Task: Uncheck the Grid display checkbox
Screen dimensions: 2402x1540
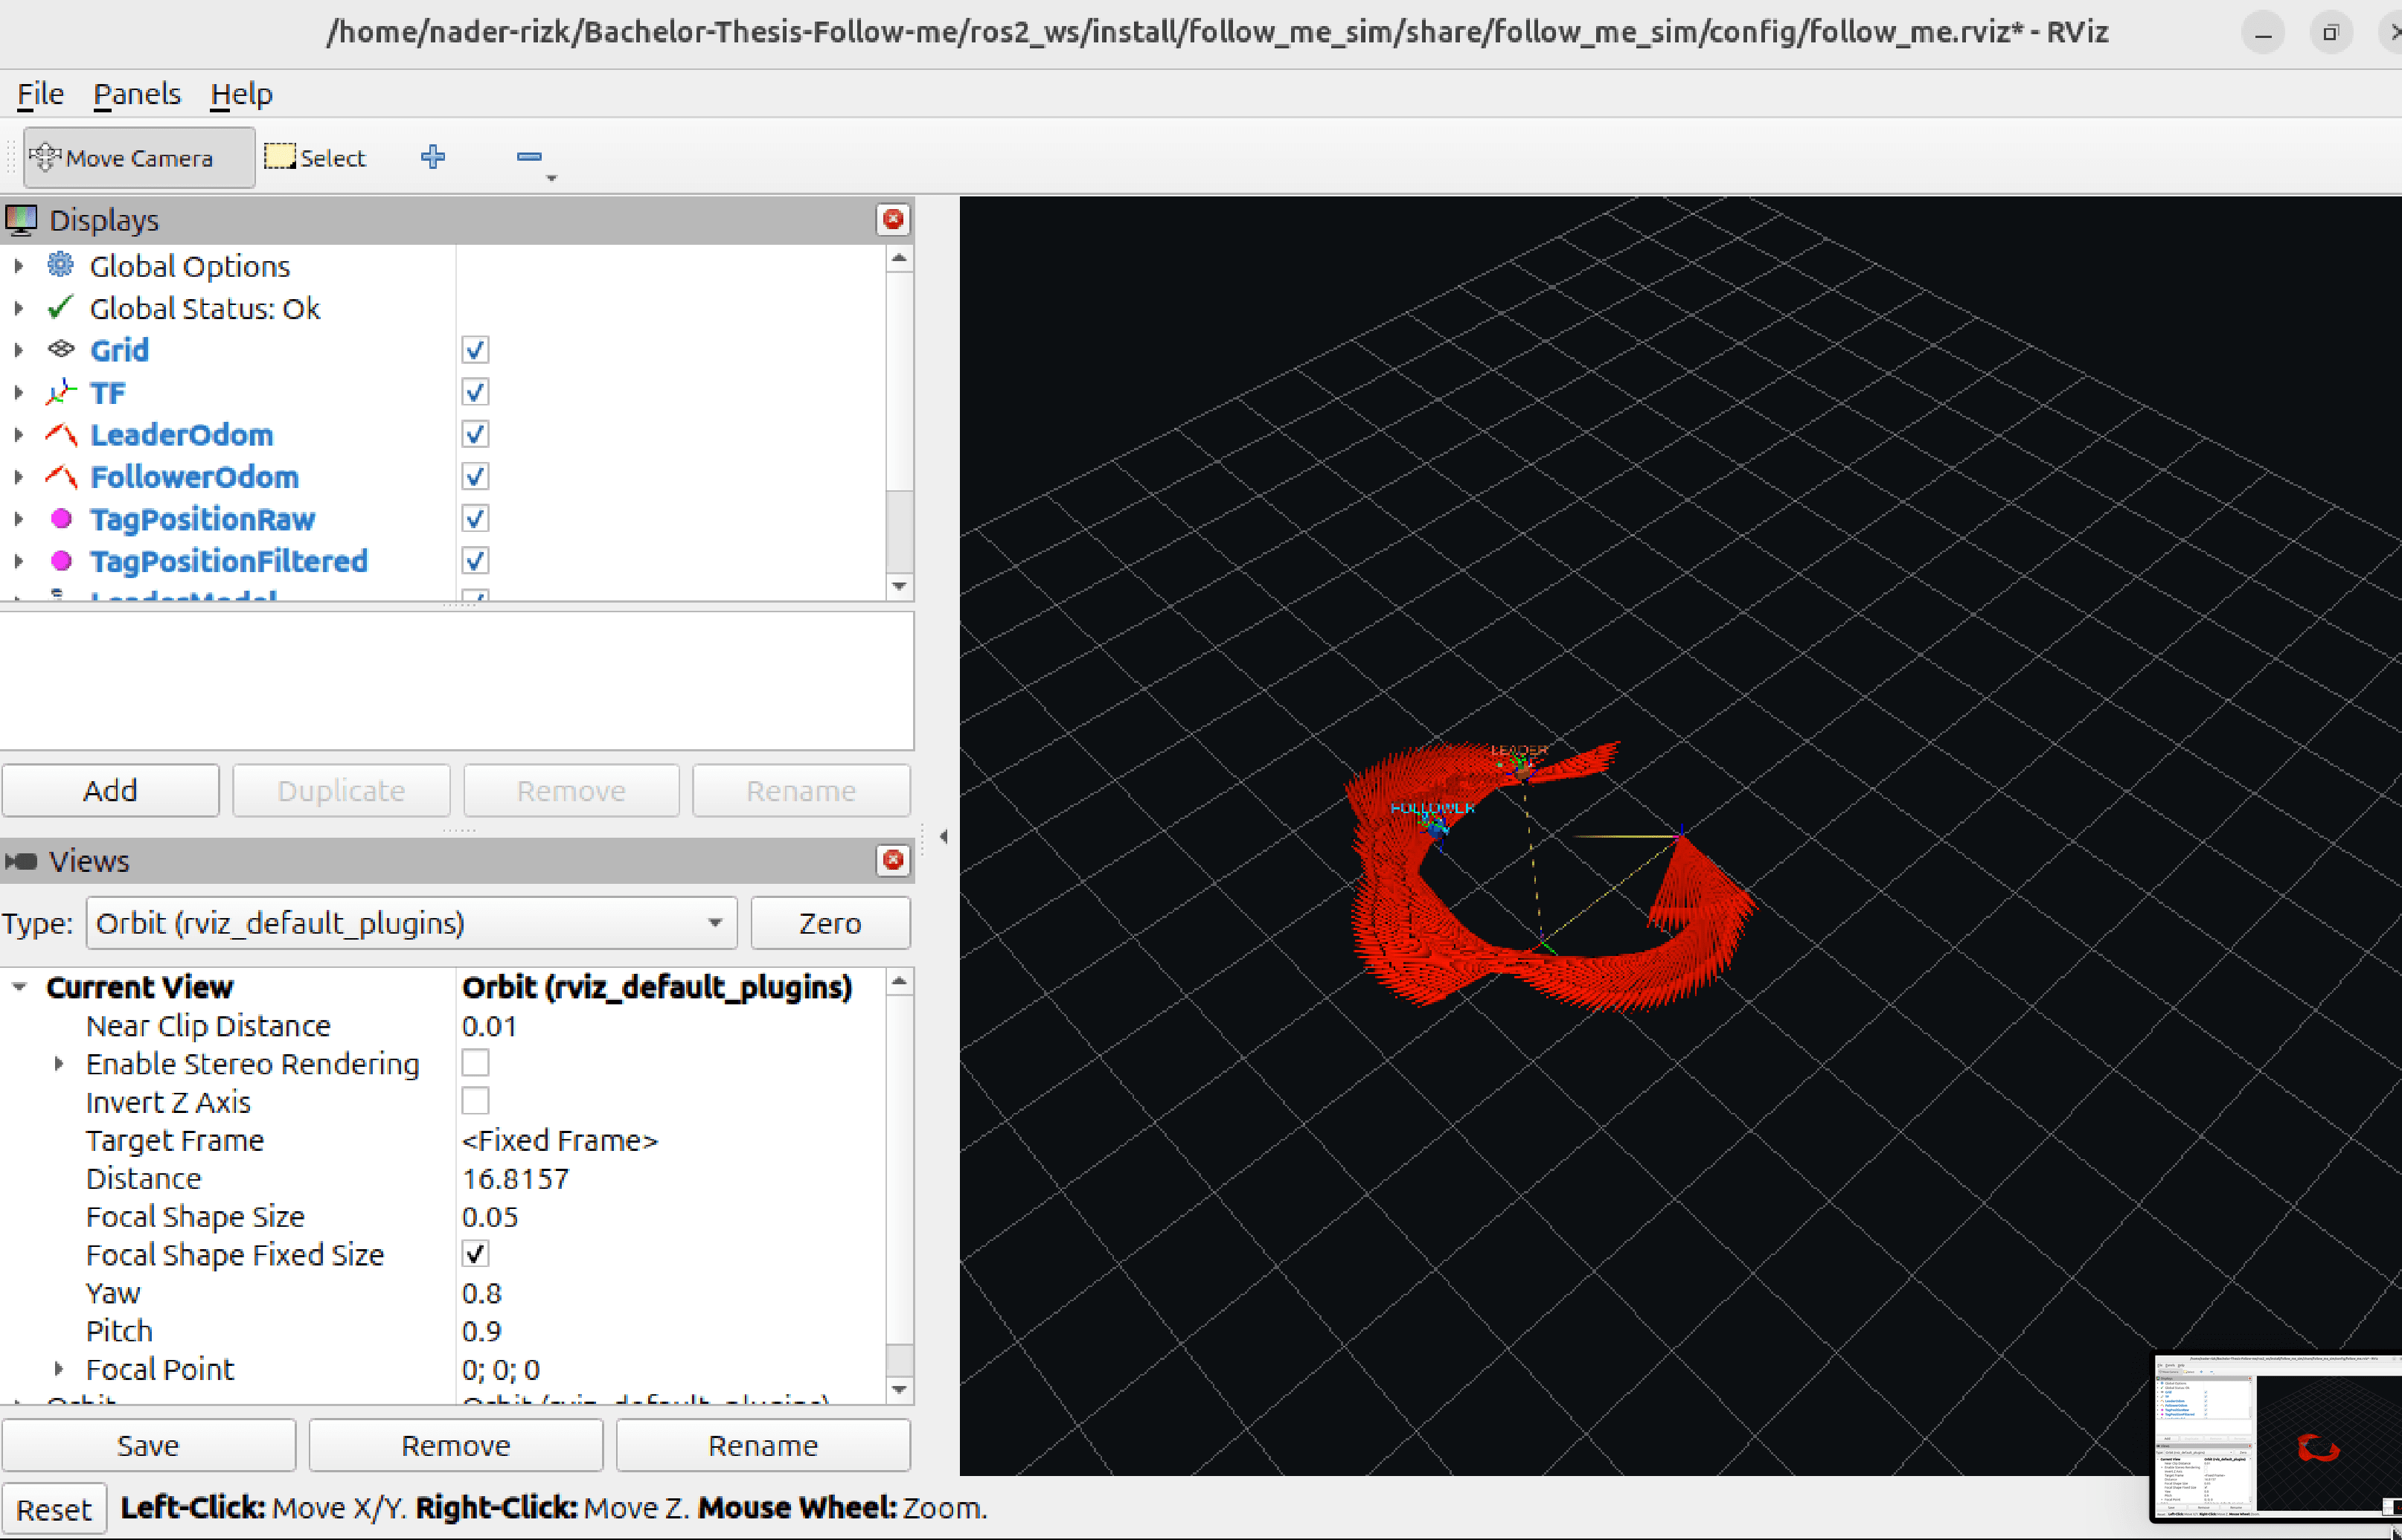Action: [x=475, y=350]
